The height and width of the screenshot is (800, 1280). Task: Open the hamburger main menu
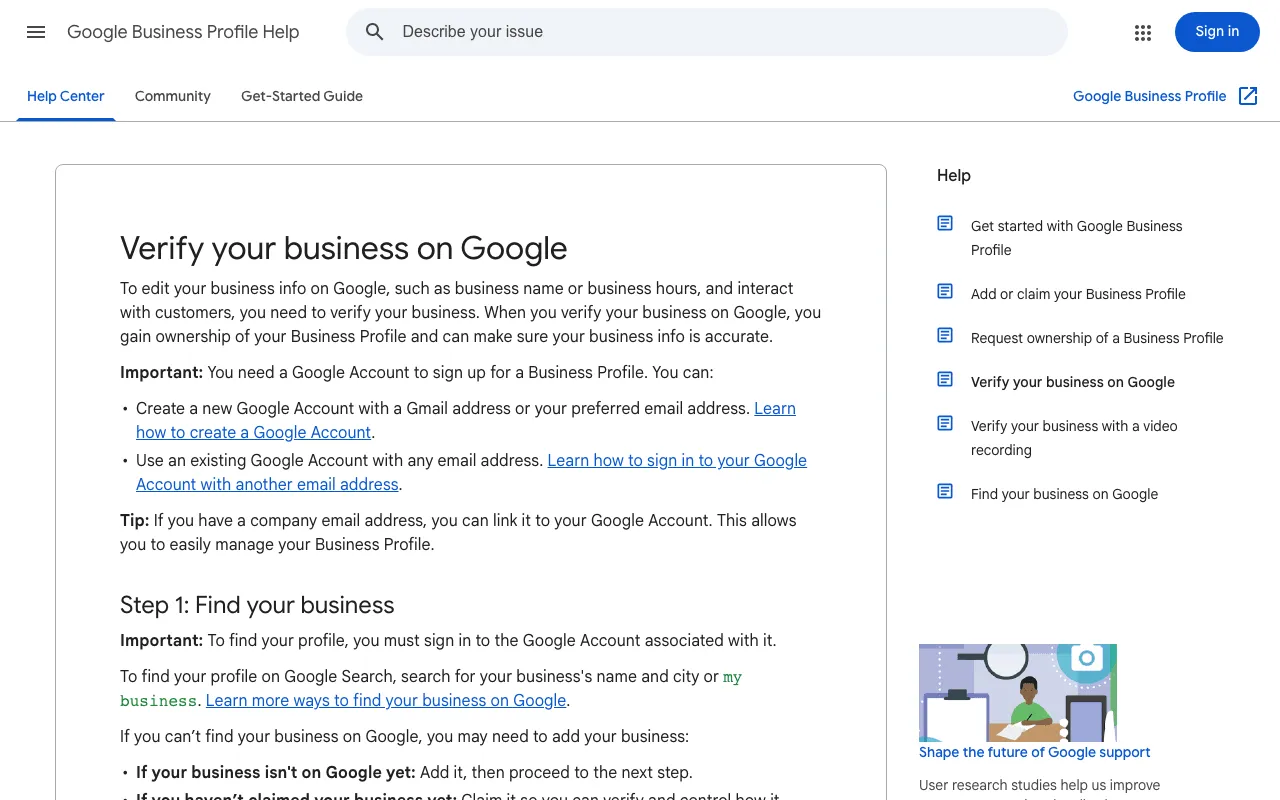(36, 32)
